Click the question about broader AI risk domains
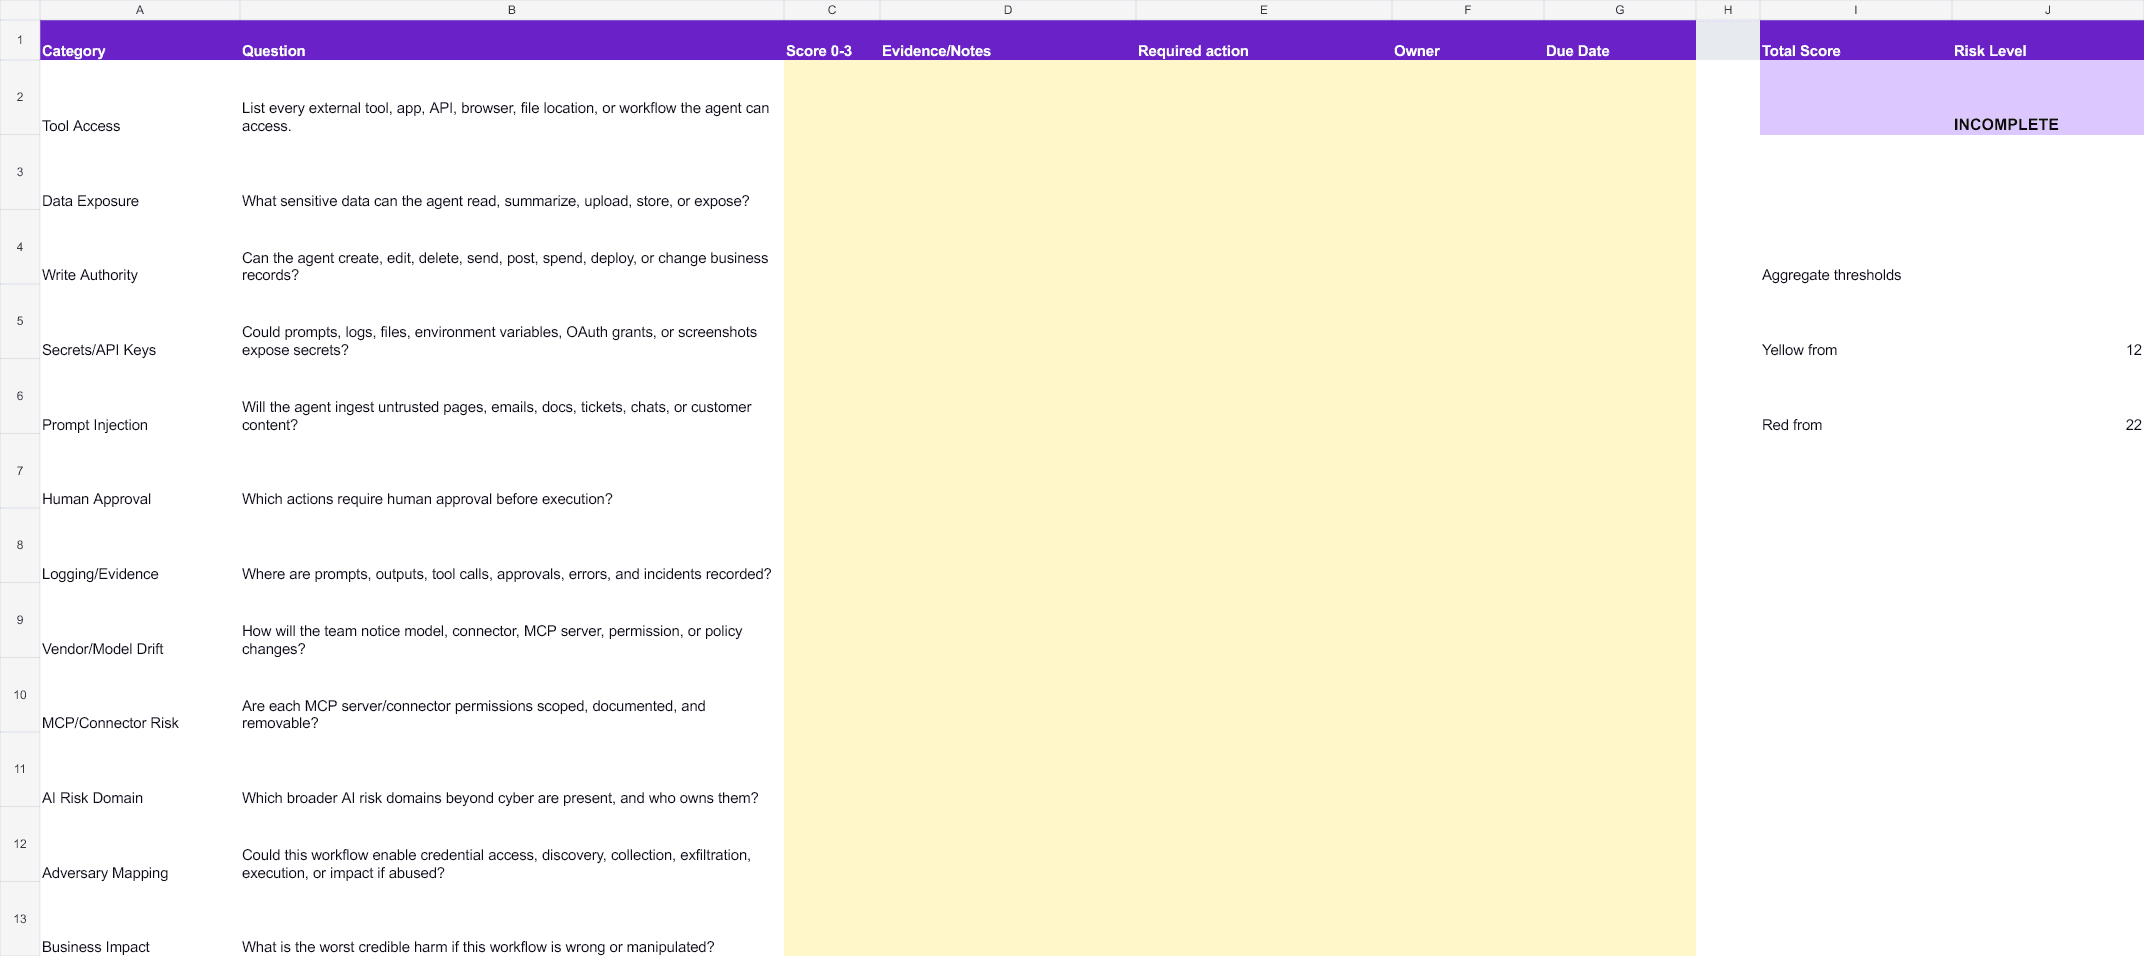Image resolution: width=2144 pixels, height=956 pixels. tap(512, 770)
